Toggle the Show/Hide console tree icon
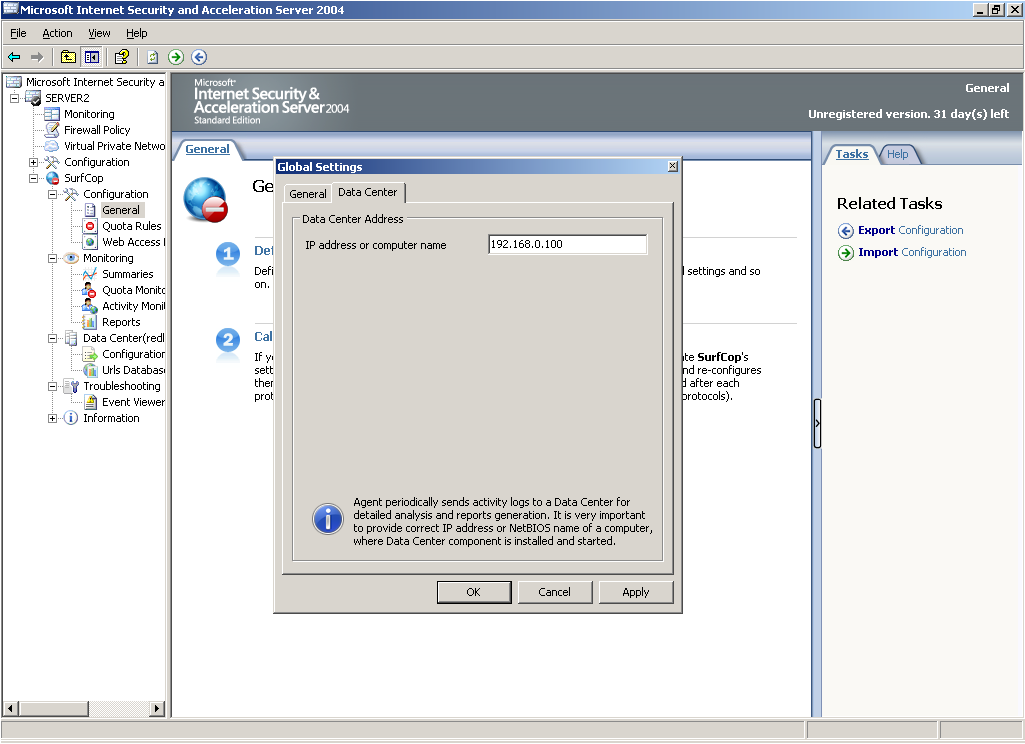This screenshot has height=744, width=1025. click(x=92, y=57)
